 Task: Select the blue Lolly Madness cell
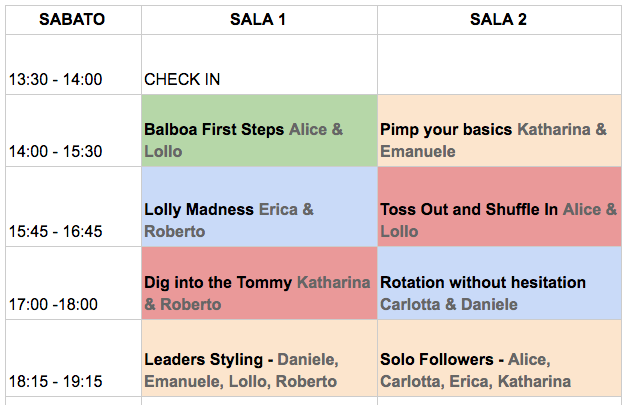[x=259, y=207]
